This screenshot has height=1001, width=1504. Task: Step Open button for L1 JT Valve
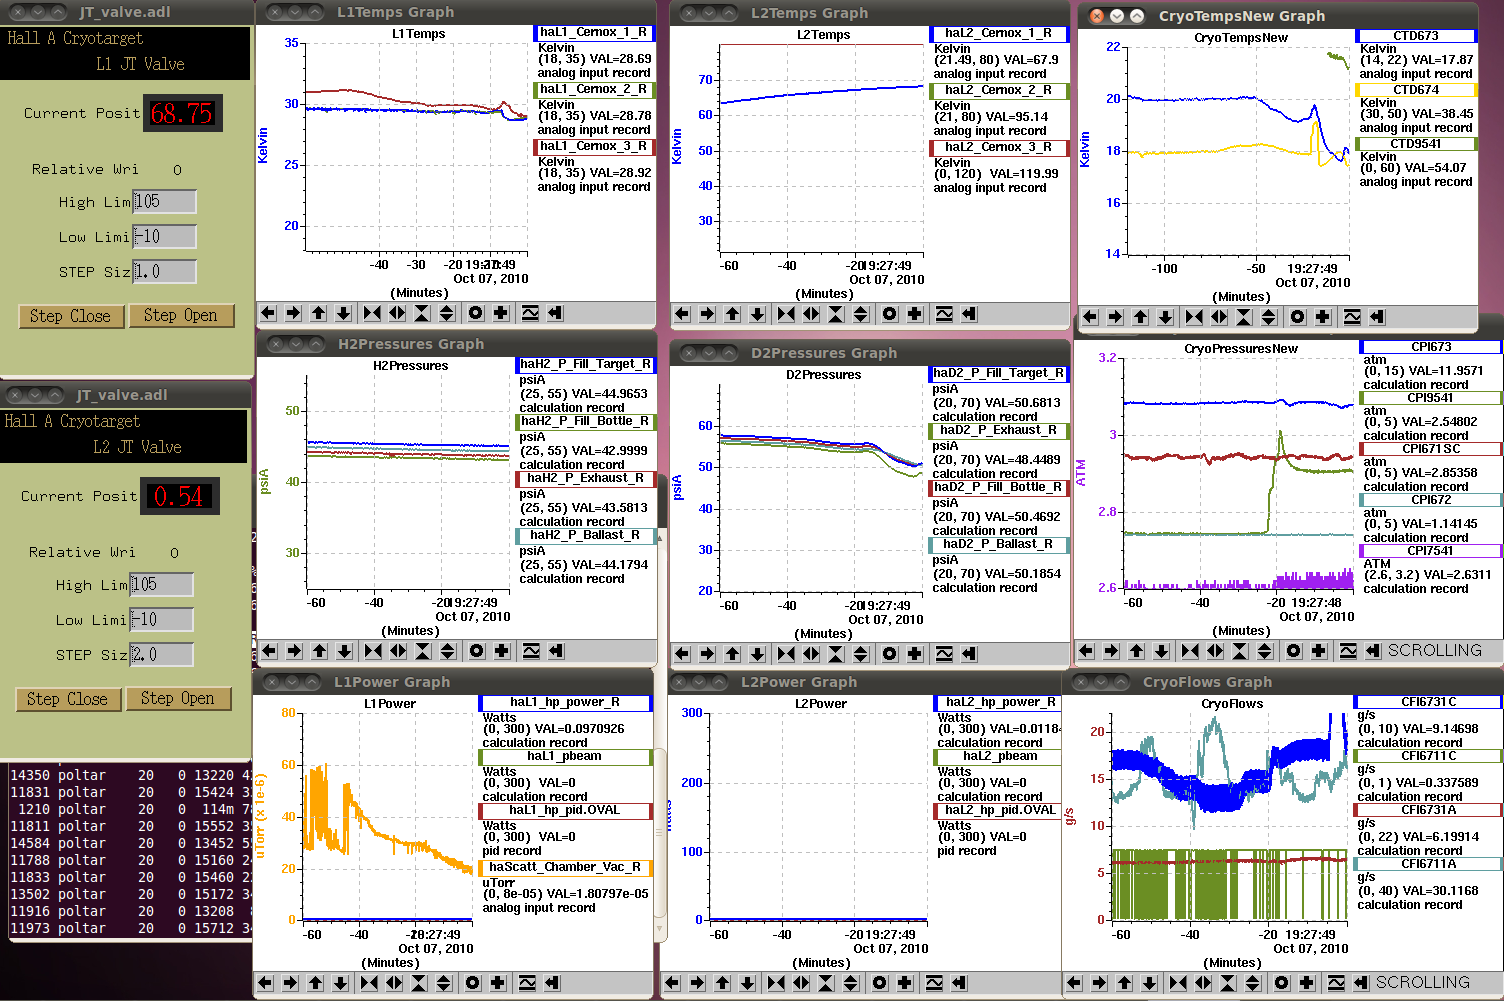(x=181, y=315)
